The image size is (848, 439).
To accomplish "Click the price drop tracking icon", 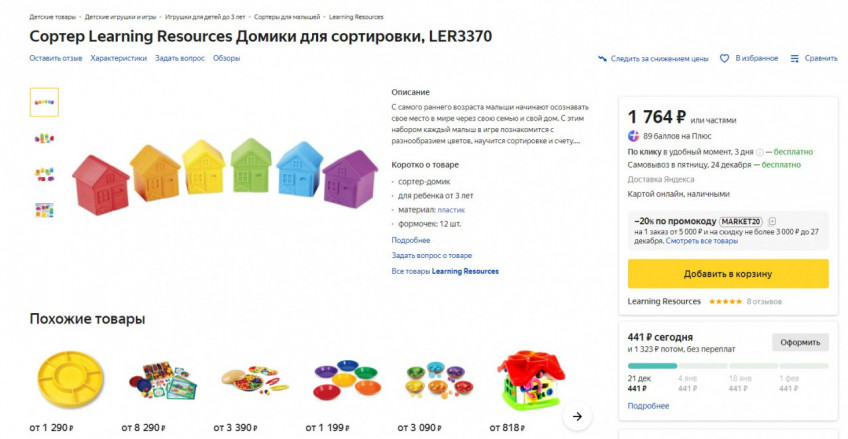I will 603,58.
